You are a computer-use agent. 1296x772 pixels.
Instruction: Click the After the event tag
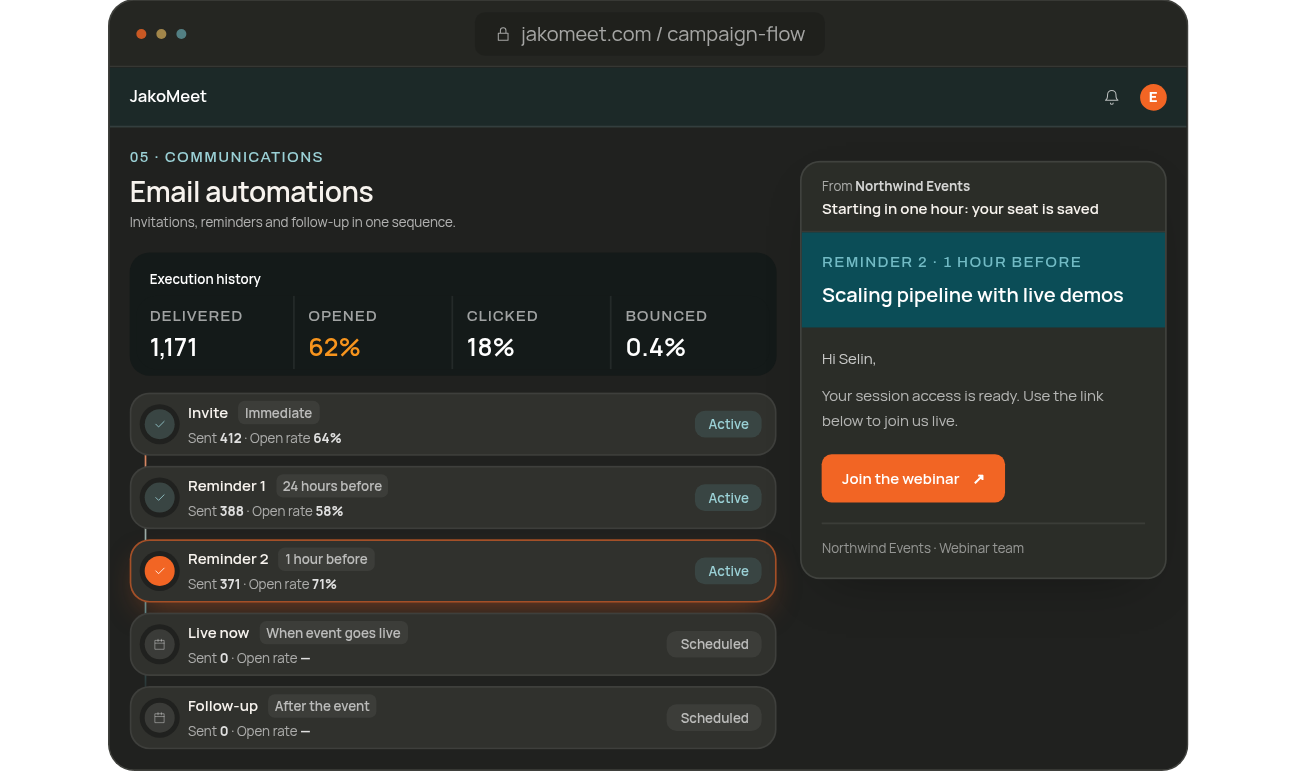322,706
